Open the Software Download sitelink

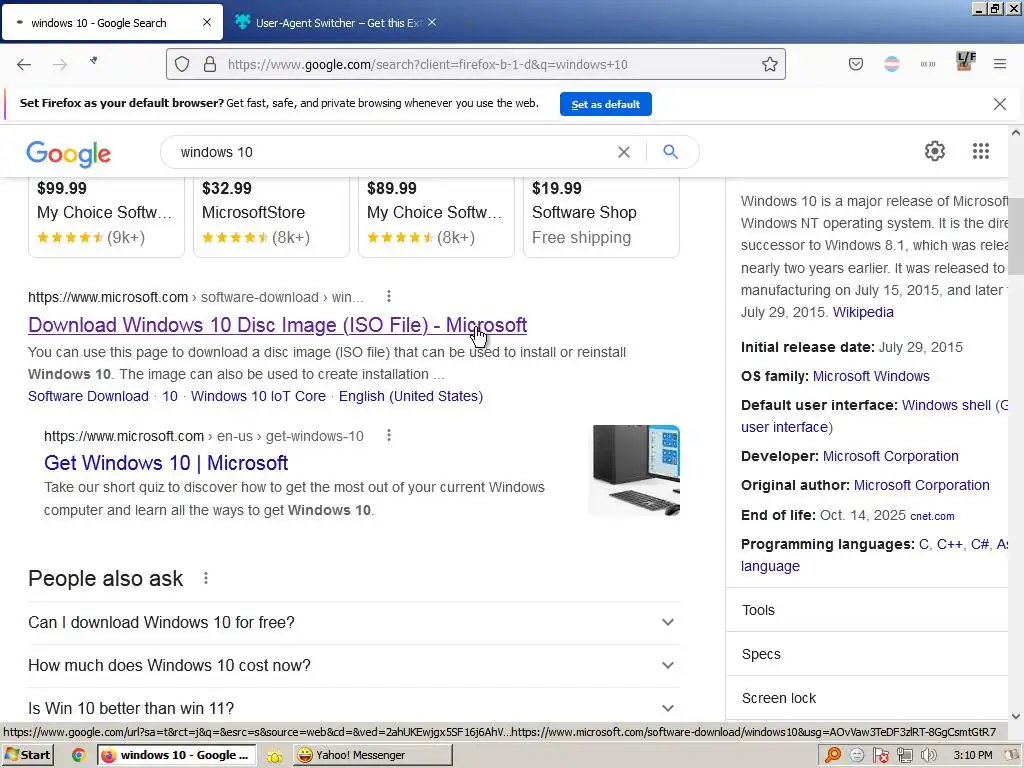tap(88, 396)
